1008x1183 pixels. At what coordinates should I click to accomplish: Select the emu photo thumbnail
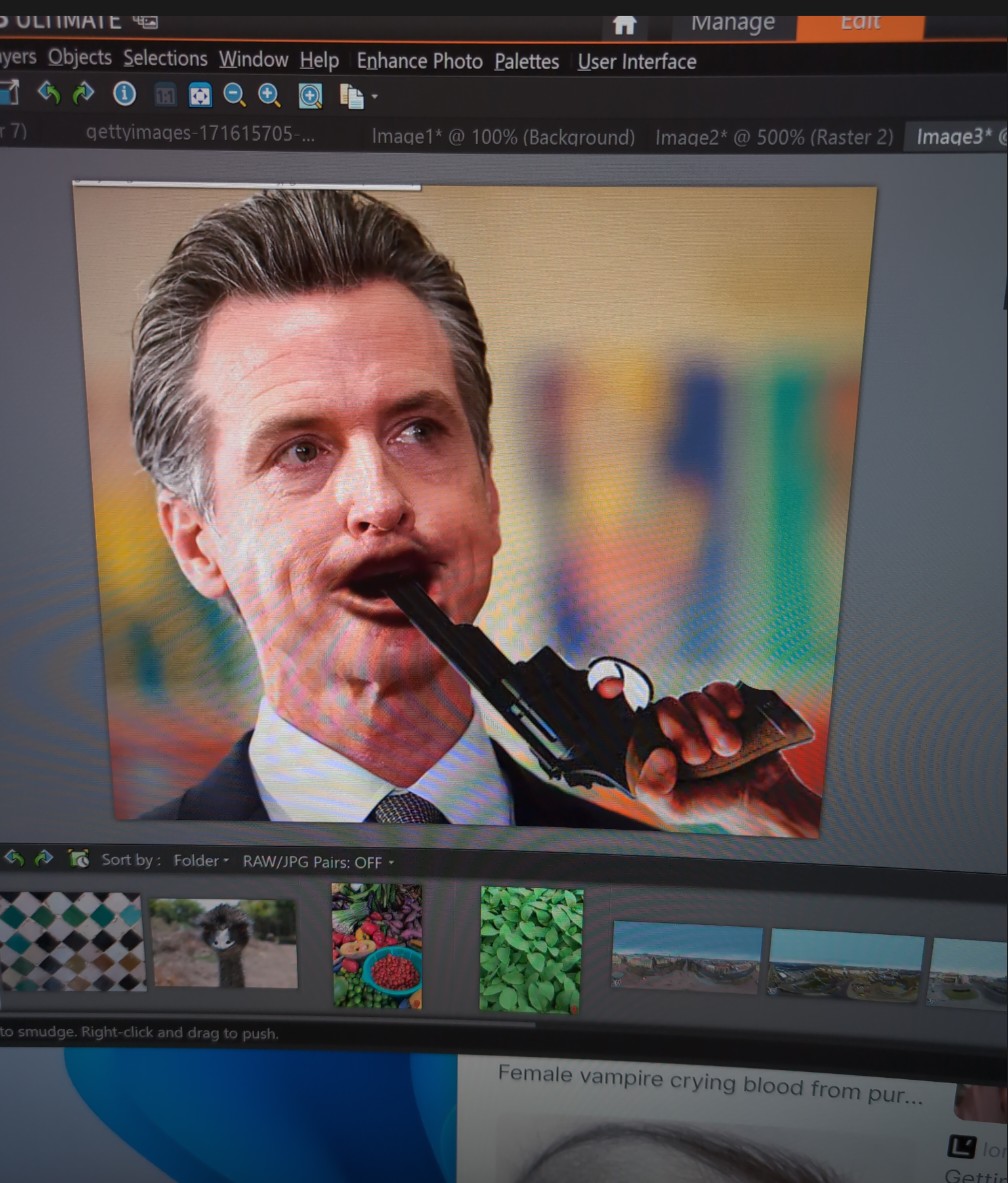223,943
